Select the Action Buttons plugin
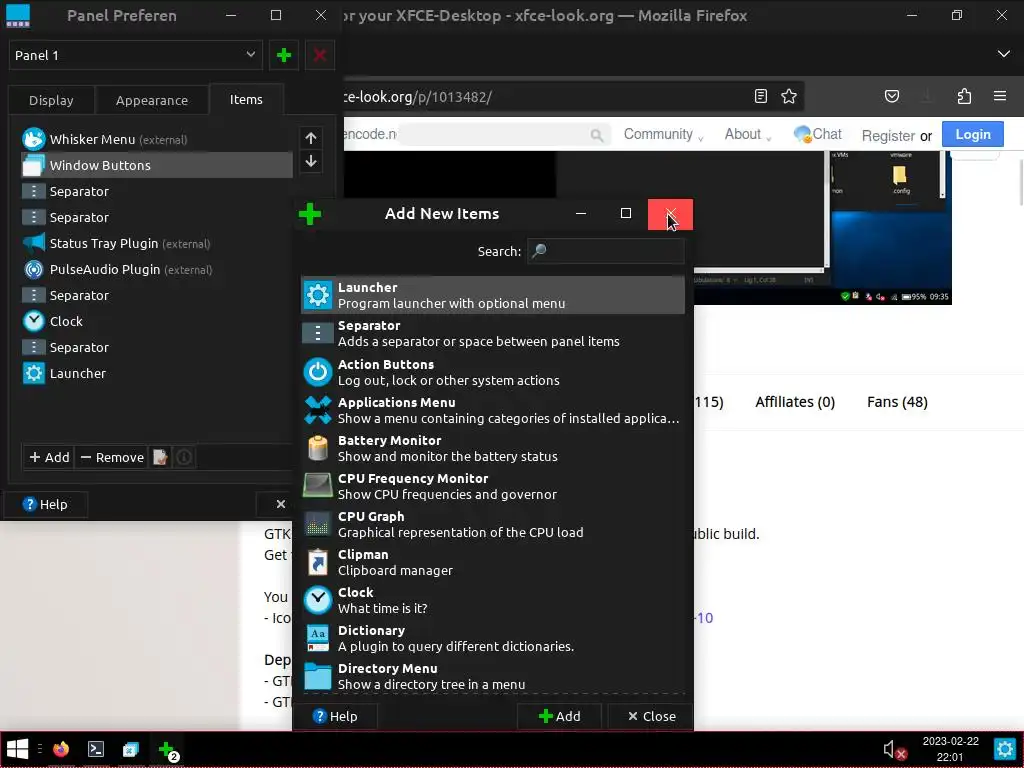 click(492, 372)
